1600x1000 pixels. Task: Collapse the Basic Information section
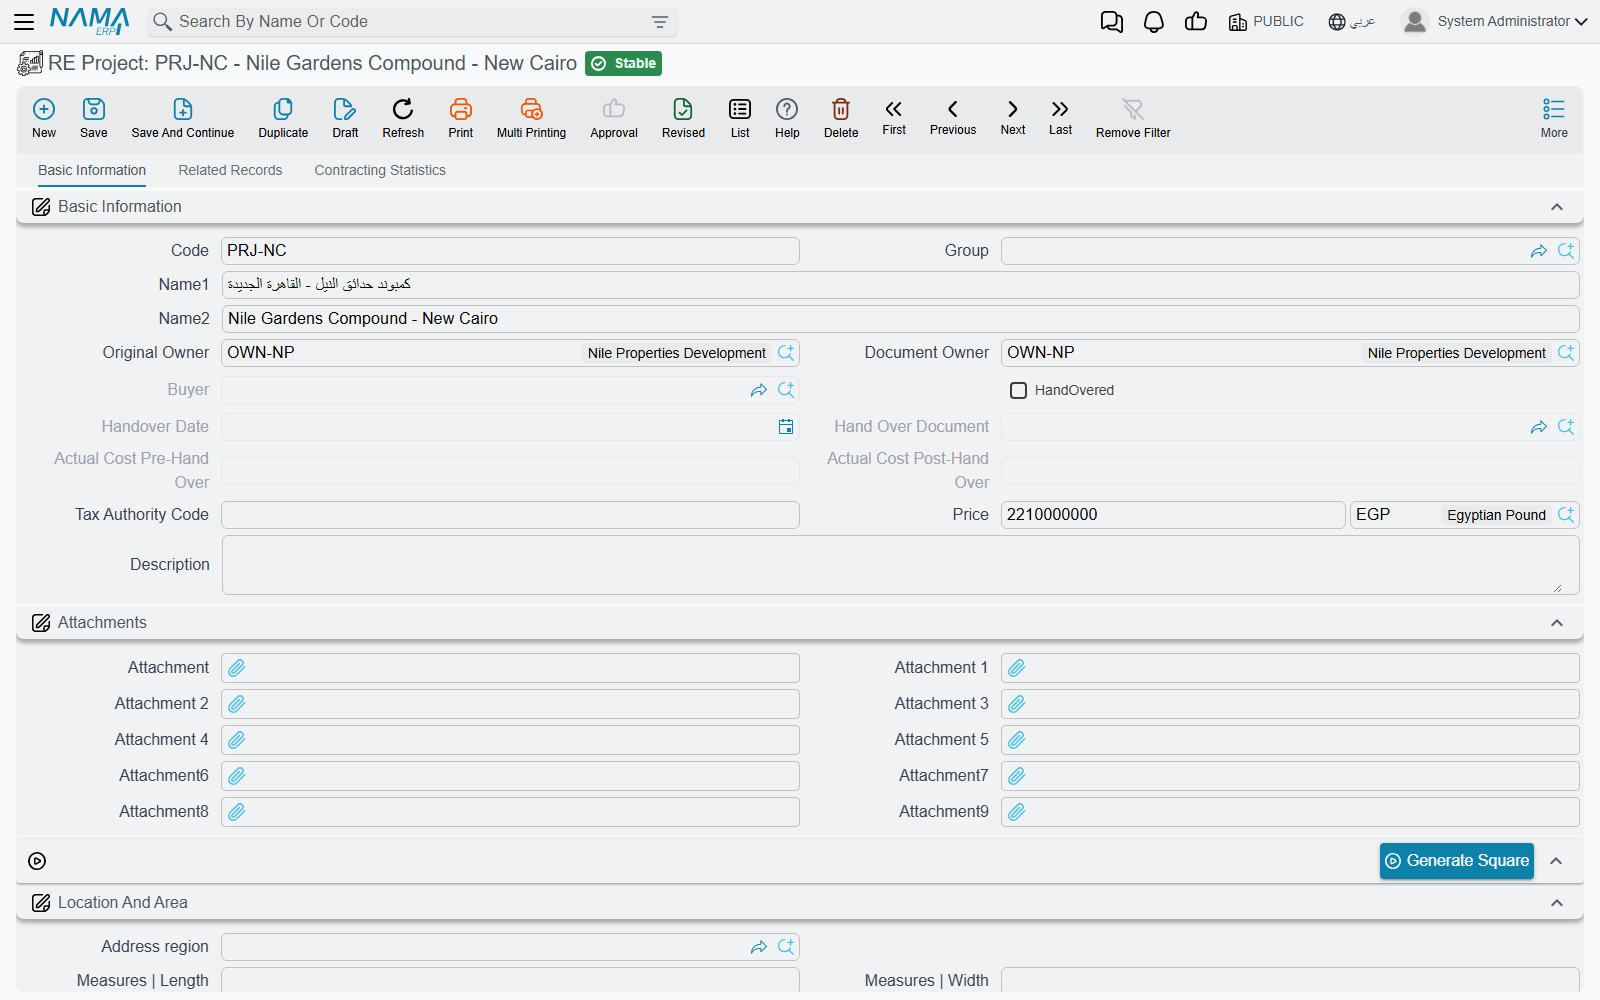pyautogui.click(x=1557, y=207)
